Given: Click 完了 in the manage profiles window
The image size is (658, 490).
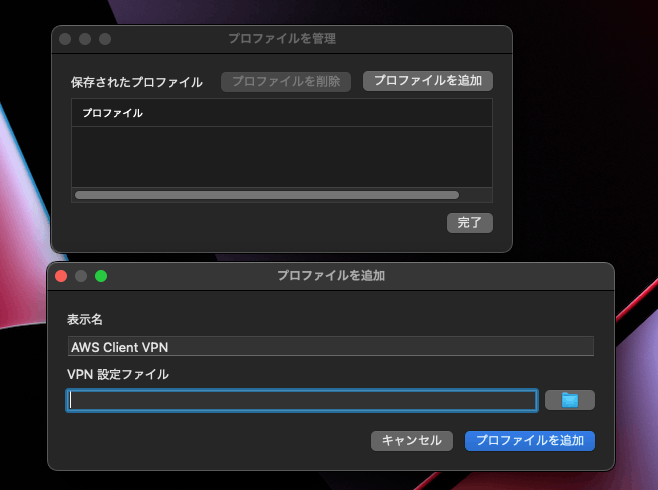Looking at the screenshot, I should point(470,222).
